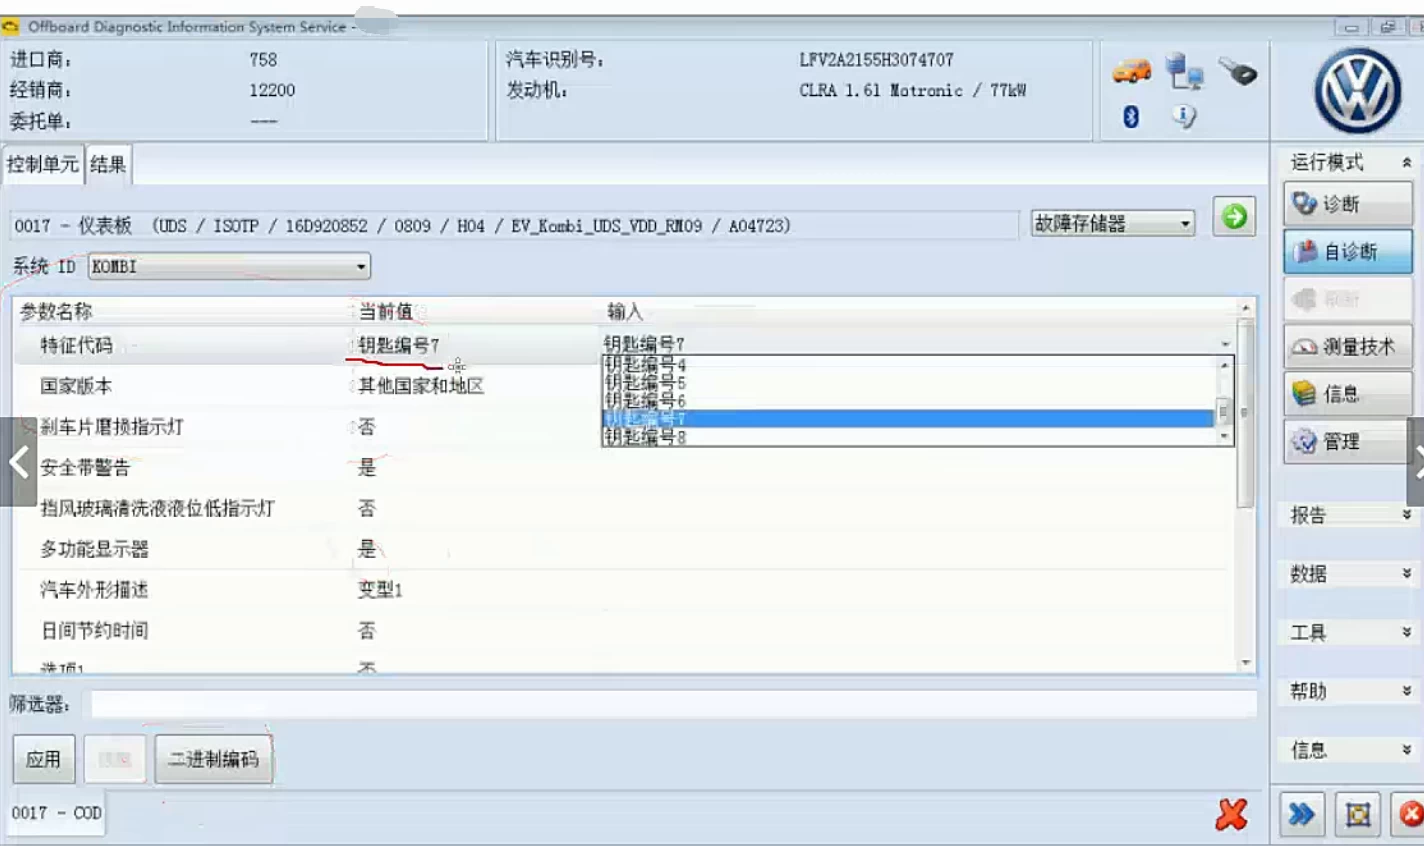Click the orange car status icon

tap(1132, 71)
